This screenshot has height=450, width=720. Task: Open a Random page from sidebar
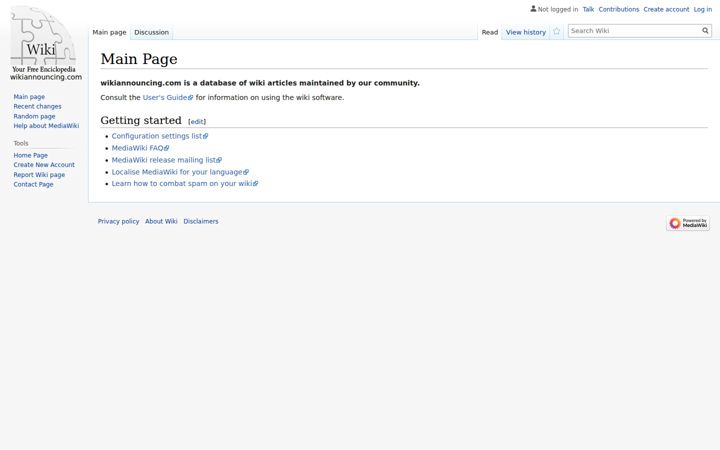(34, 116)
